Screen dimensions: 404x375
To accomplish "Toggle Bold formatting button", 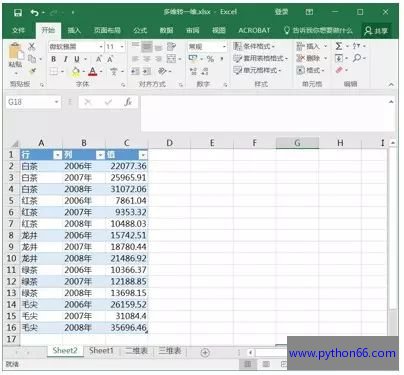I will (x=53, y=59).
